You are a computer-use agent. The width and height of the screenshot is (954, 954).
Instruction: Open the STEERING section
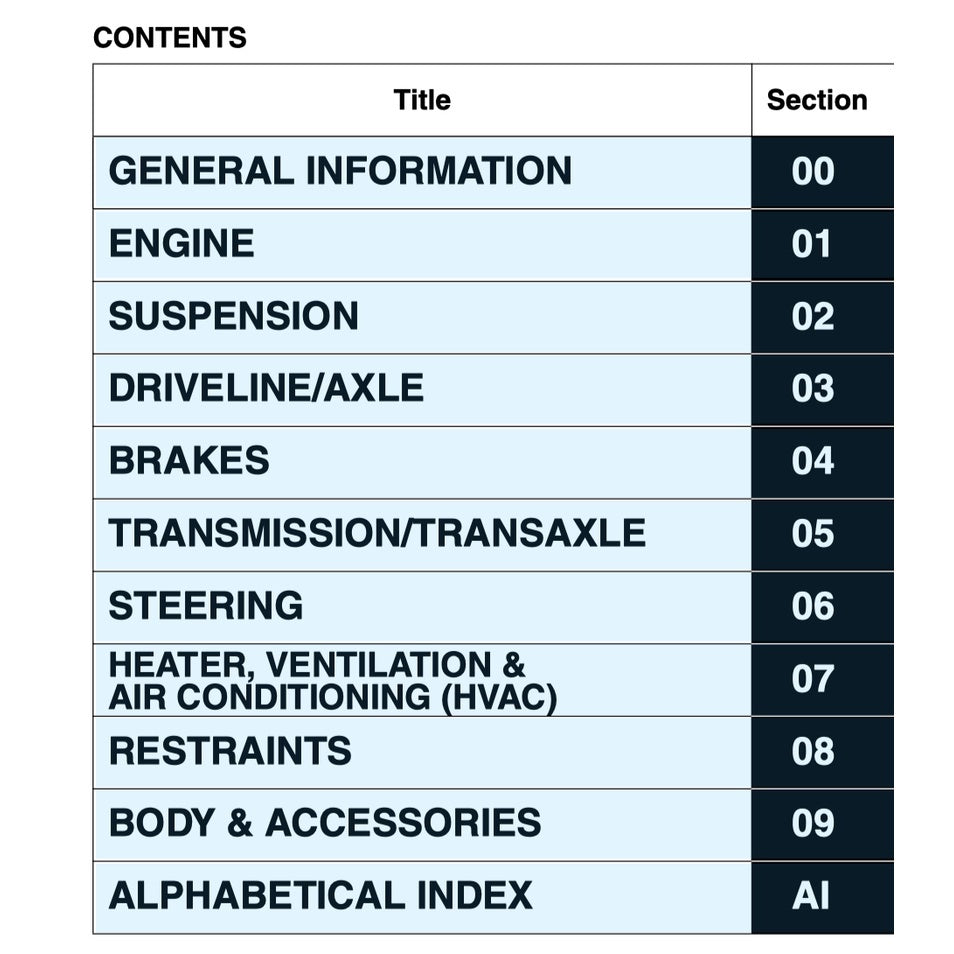coord(205,606)
